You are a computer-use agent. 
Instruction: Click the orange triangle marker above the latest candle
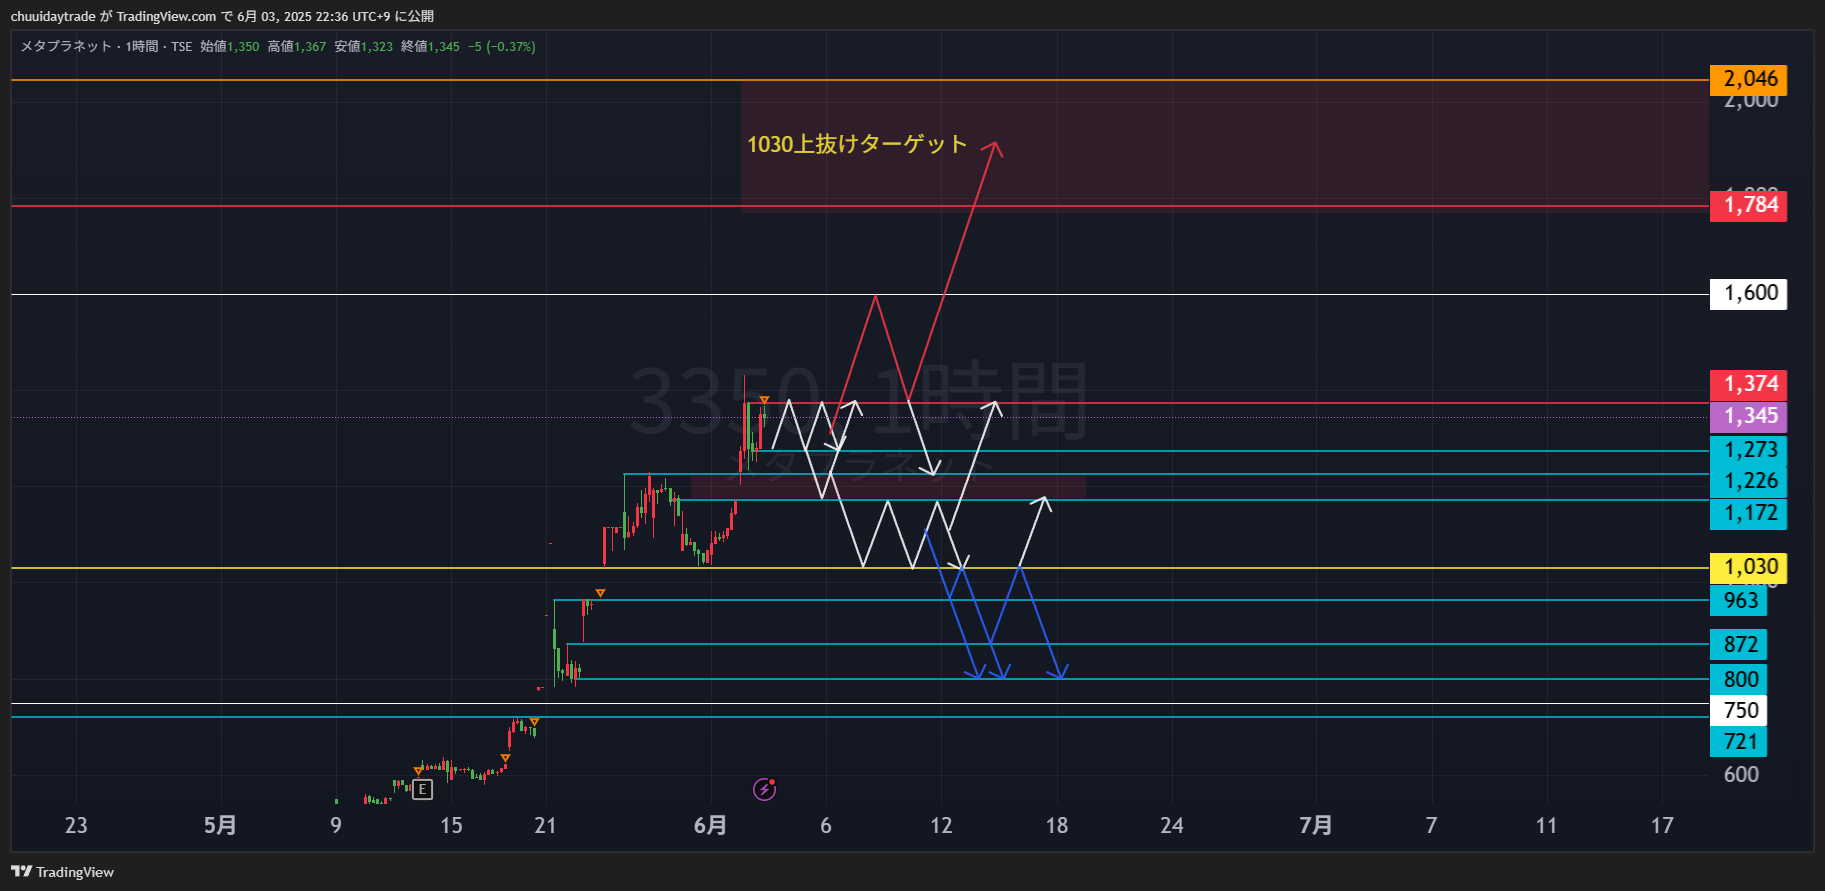tap(764, 401)
